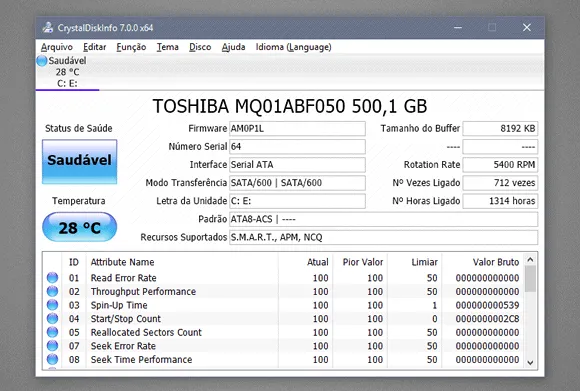Click status orb for Seek Error Rate

(x=53, y=346)
